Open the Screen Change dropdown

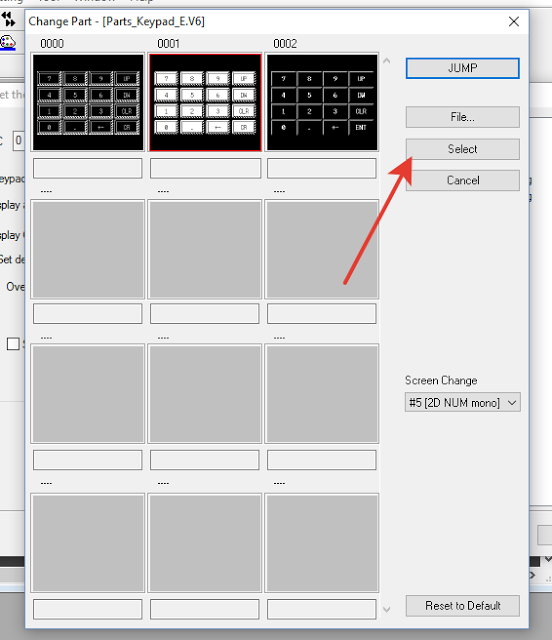pyautogui.click(x=463, y=402)
